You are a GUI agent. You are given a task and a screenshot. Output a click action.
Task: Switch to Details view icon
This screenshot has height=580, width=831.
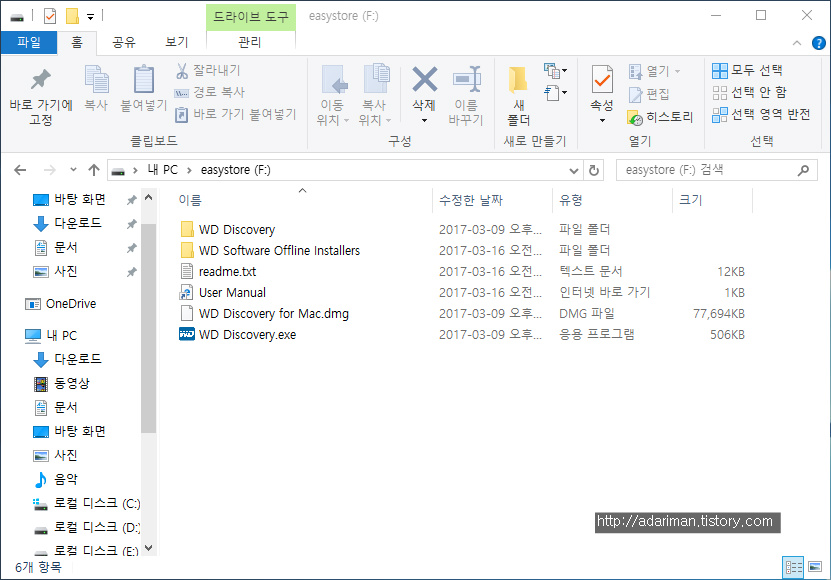click(x=793, y=568)
